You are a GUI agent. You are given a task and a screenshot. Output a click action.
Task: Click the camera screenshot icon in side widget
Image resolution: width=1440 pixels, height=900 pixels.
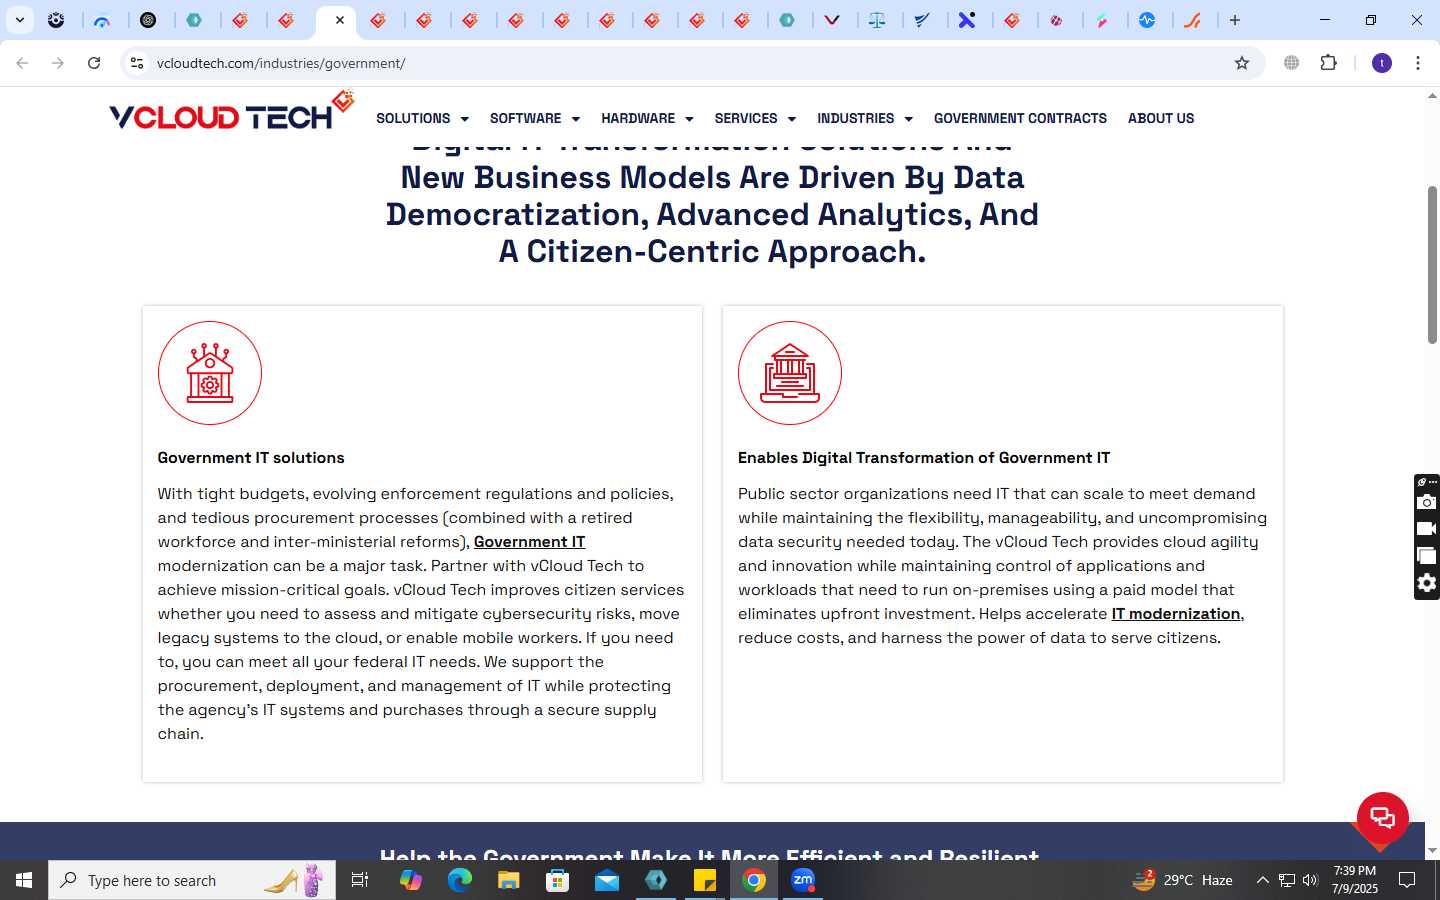[1427, 502]
